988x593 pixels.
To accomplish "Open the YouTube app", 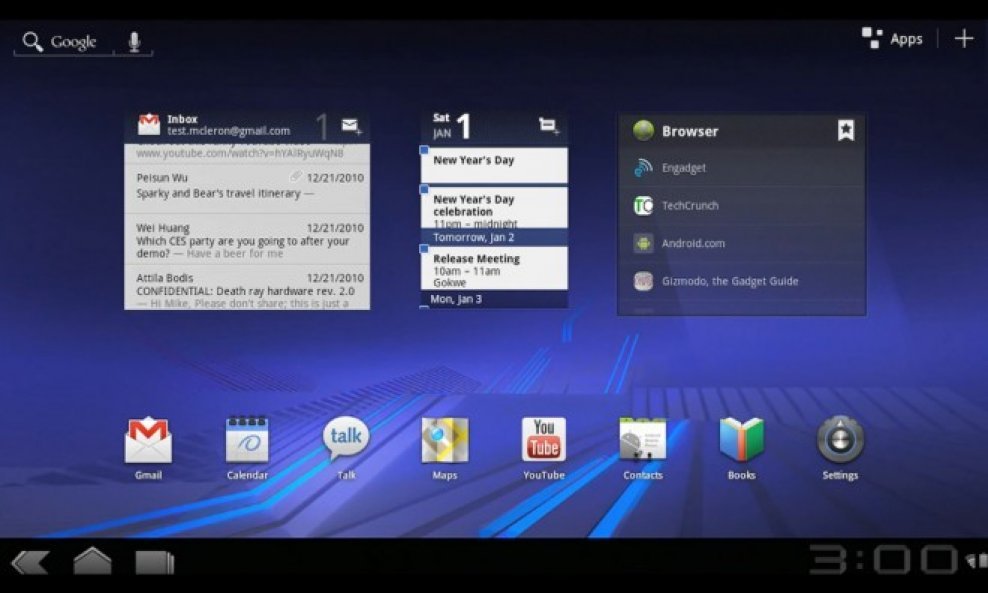I will (x=544, y=439).
